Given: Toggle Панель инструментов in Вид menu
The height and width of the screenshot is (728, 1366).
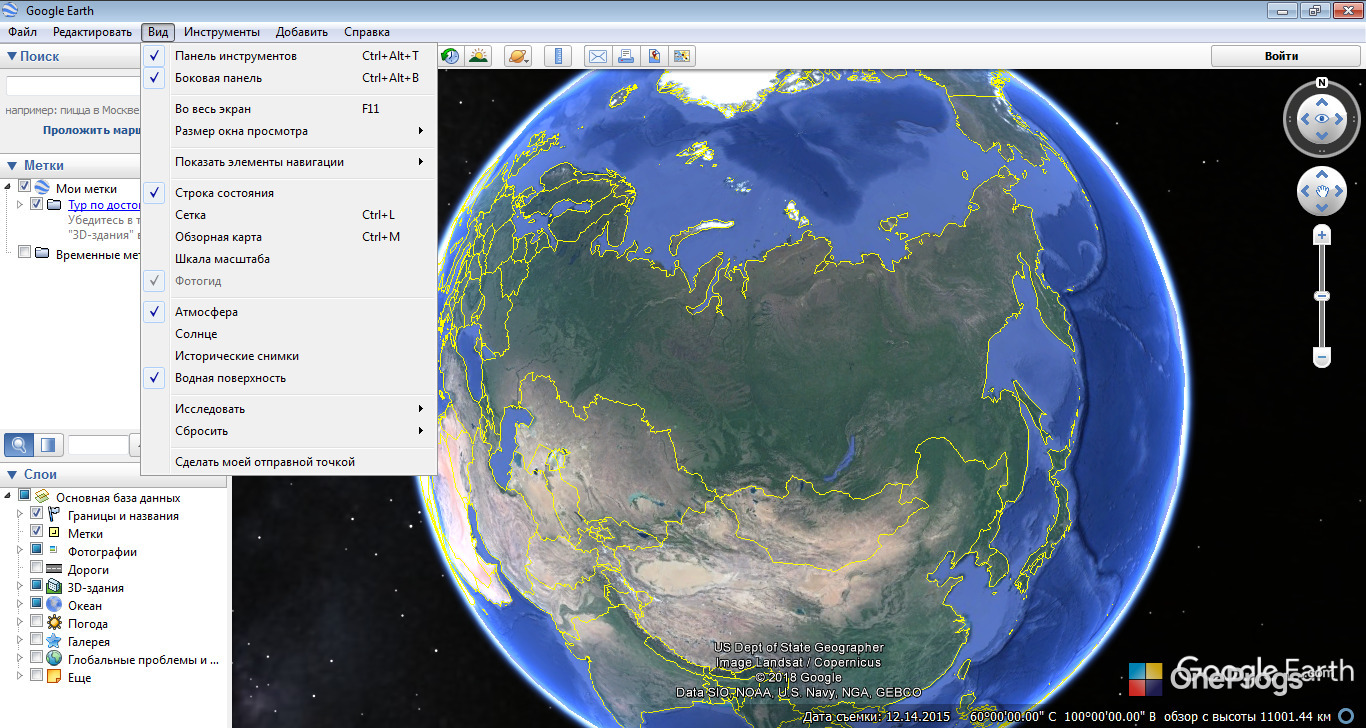Looking at the screenshot, I should click(x=289, y=56).
